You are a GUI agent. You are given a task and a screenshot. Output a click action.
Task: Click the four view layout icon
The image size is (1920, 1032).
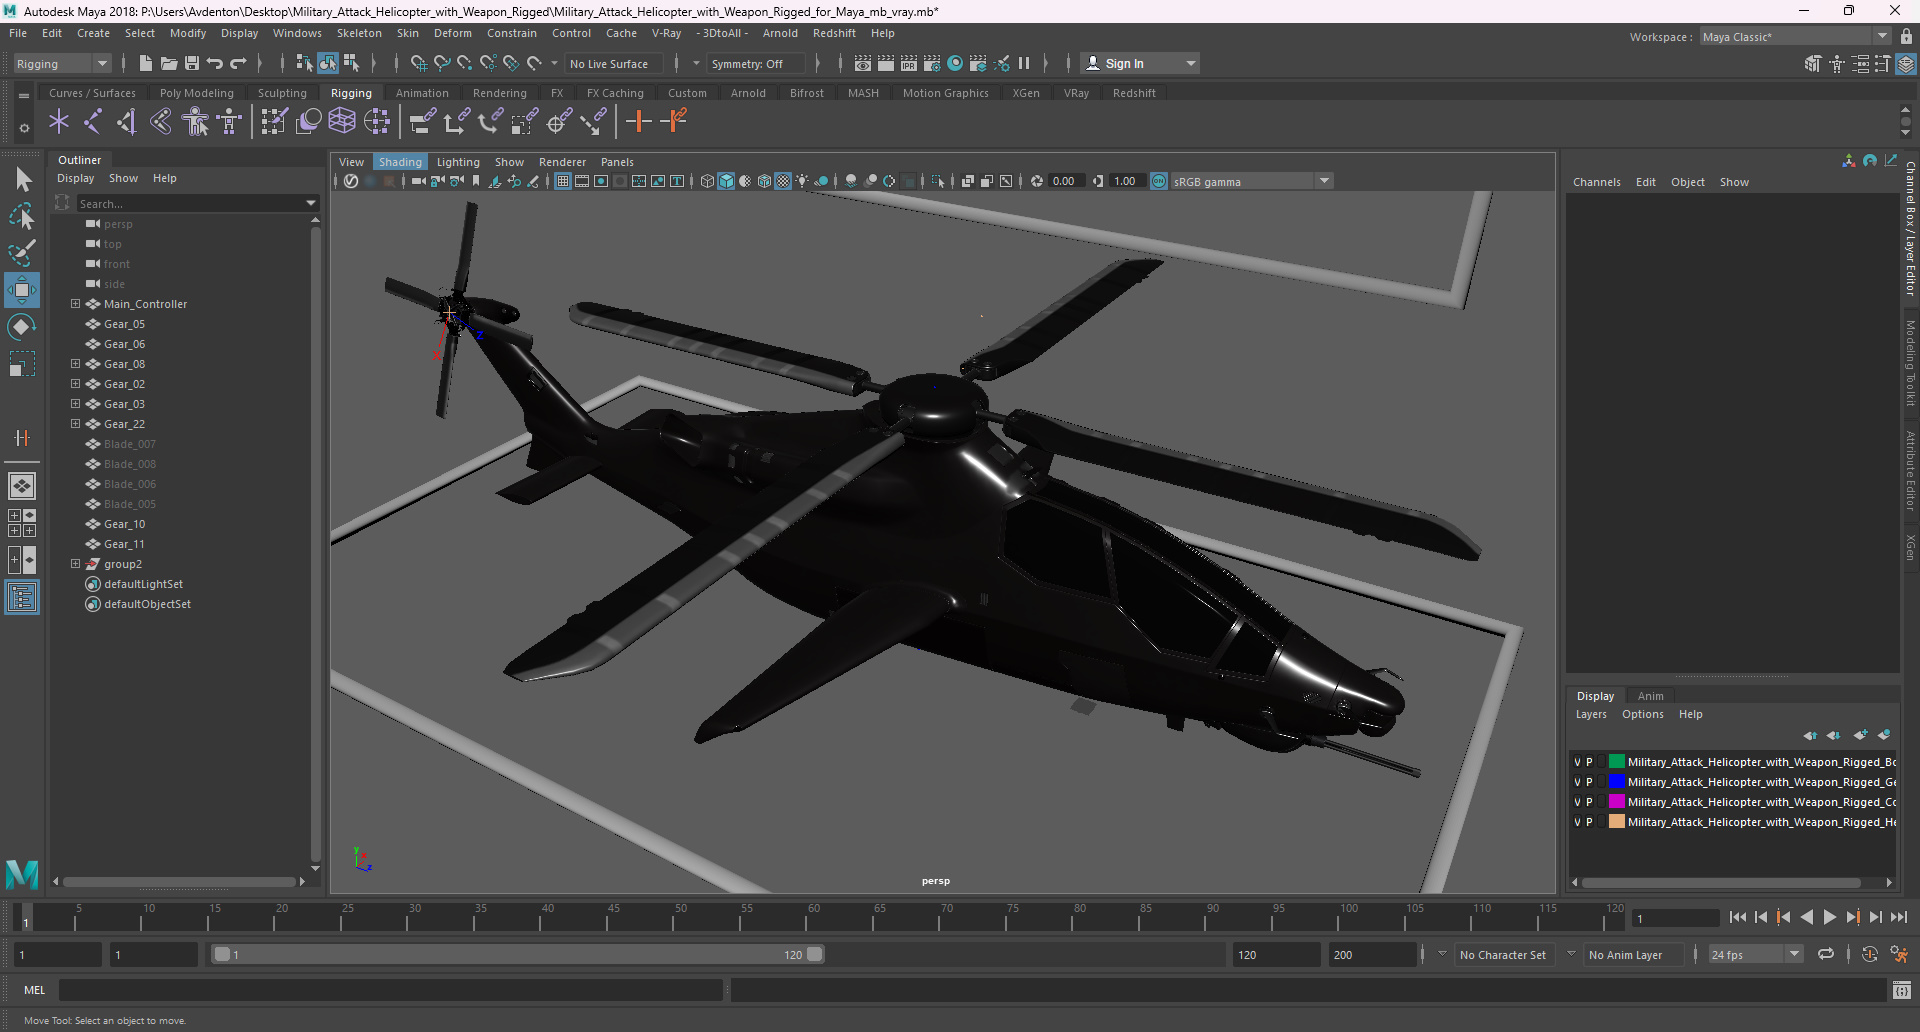coord(22,523)
